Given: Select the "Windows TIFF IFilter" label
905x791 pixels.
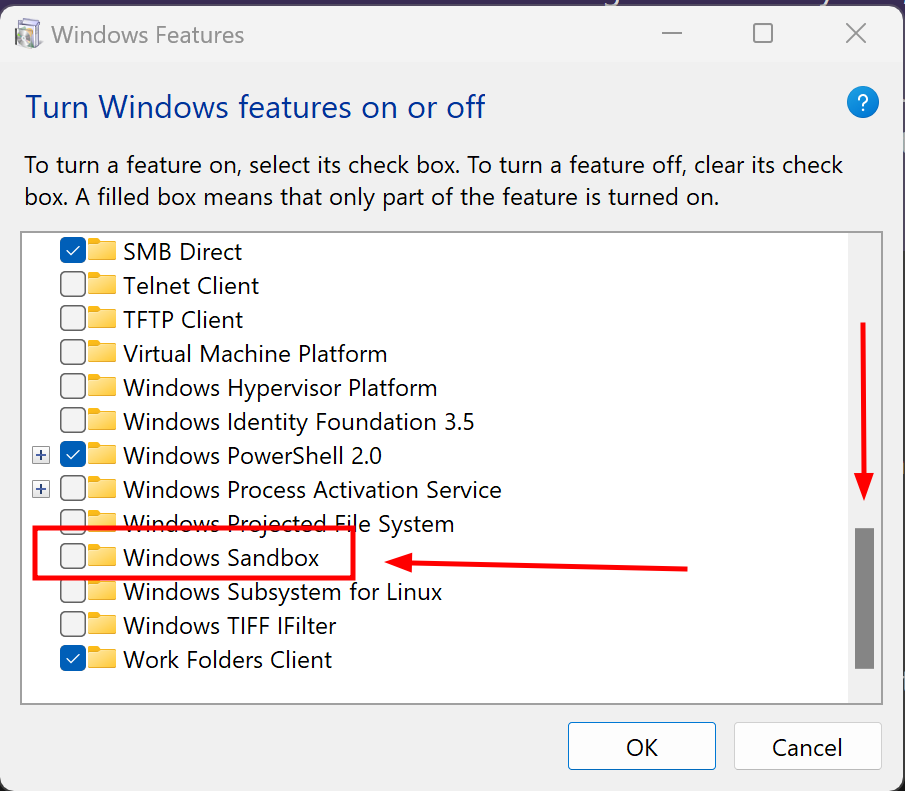Looking at the screenshot, I should point(230,626).
